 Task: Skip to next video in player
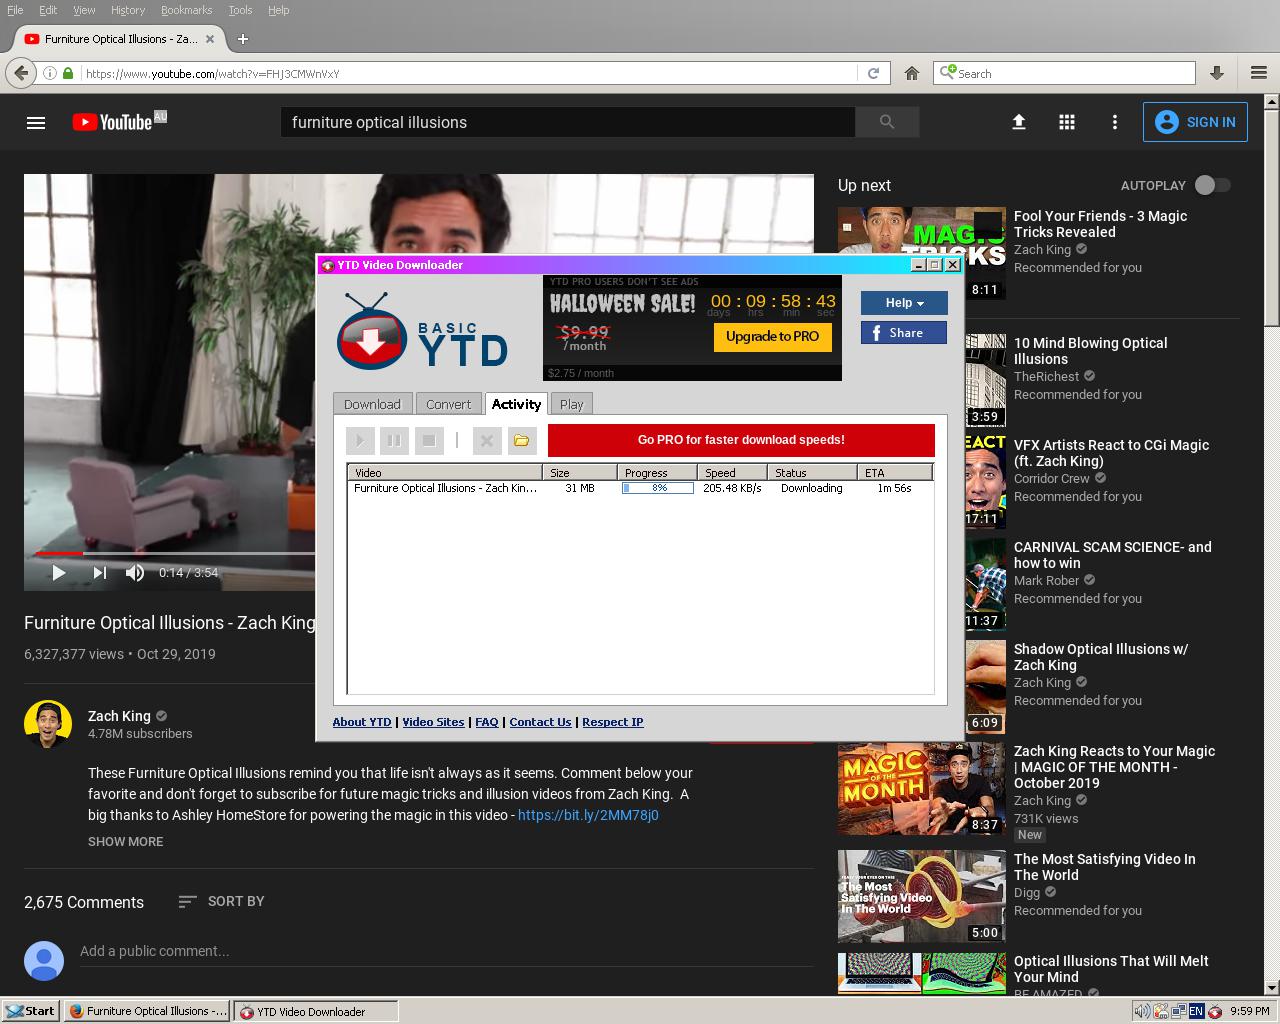click(99, 573)
